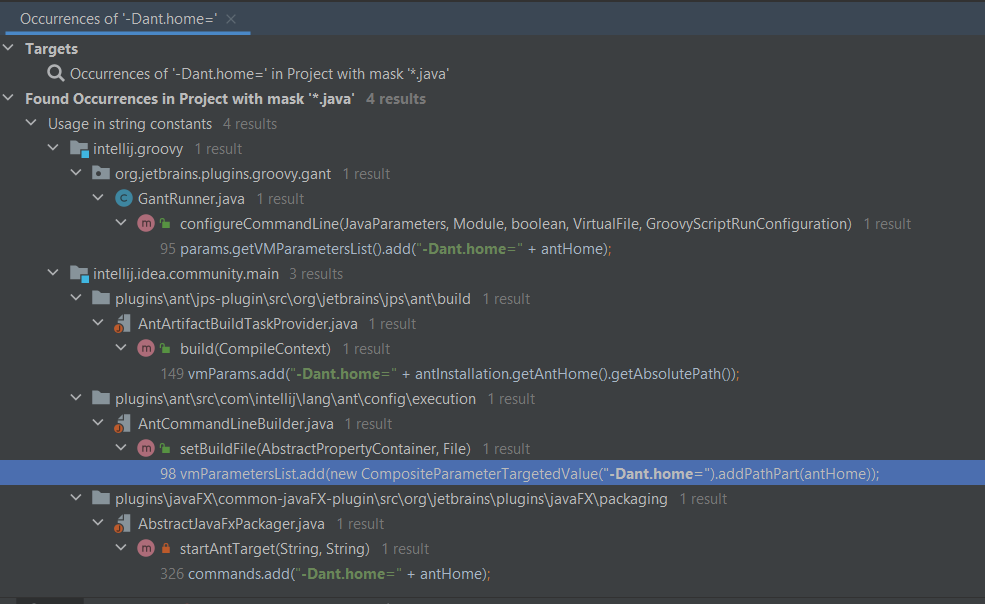Viewport: 985px width, 604px height.
Task: Select 'Usage in string constants' row
Action: click(130, 124)
